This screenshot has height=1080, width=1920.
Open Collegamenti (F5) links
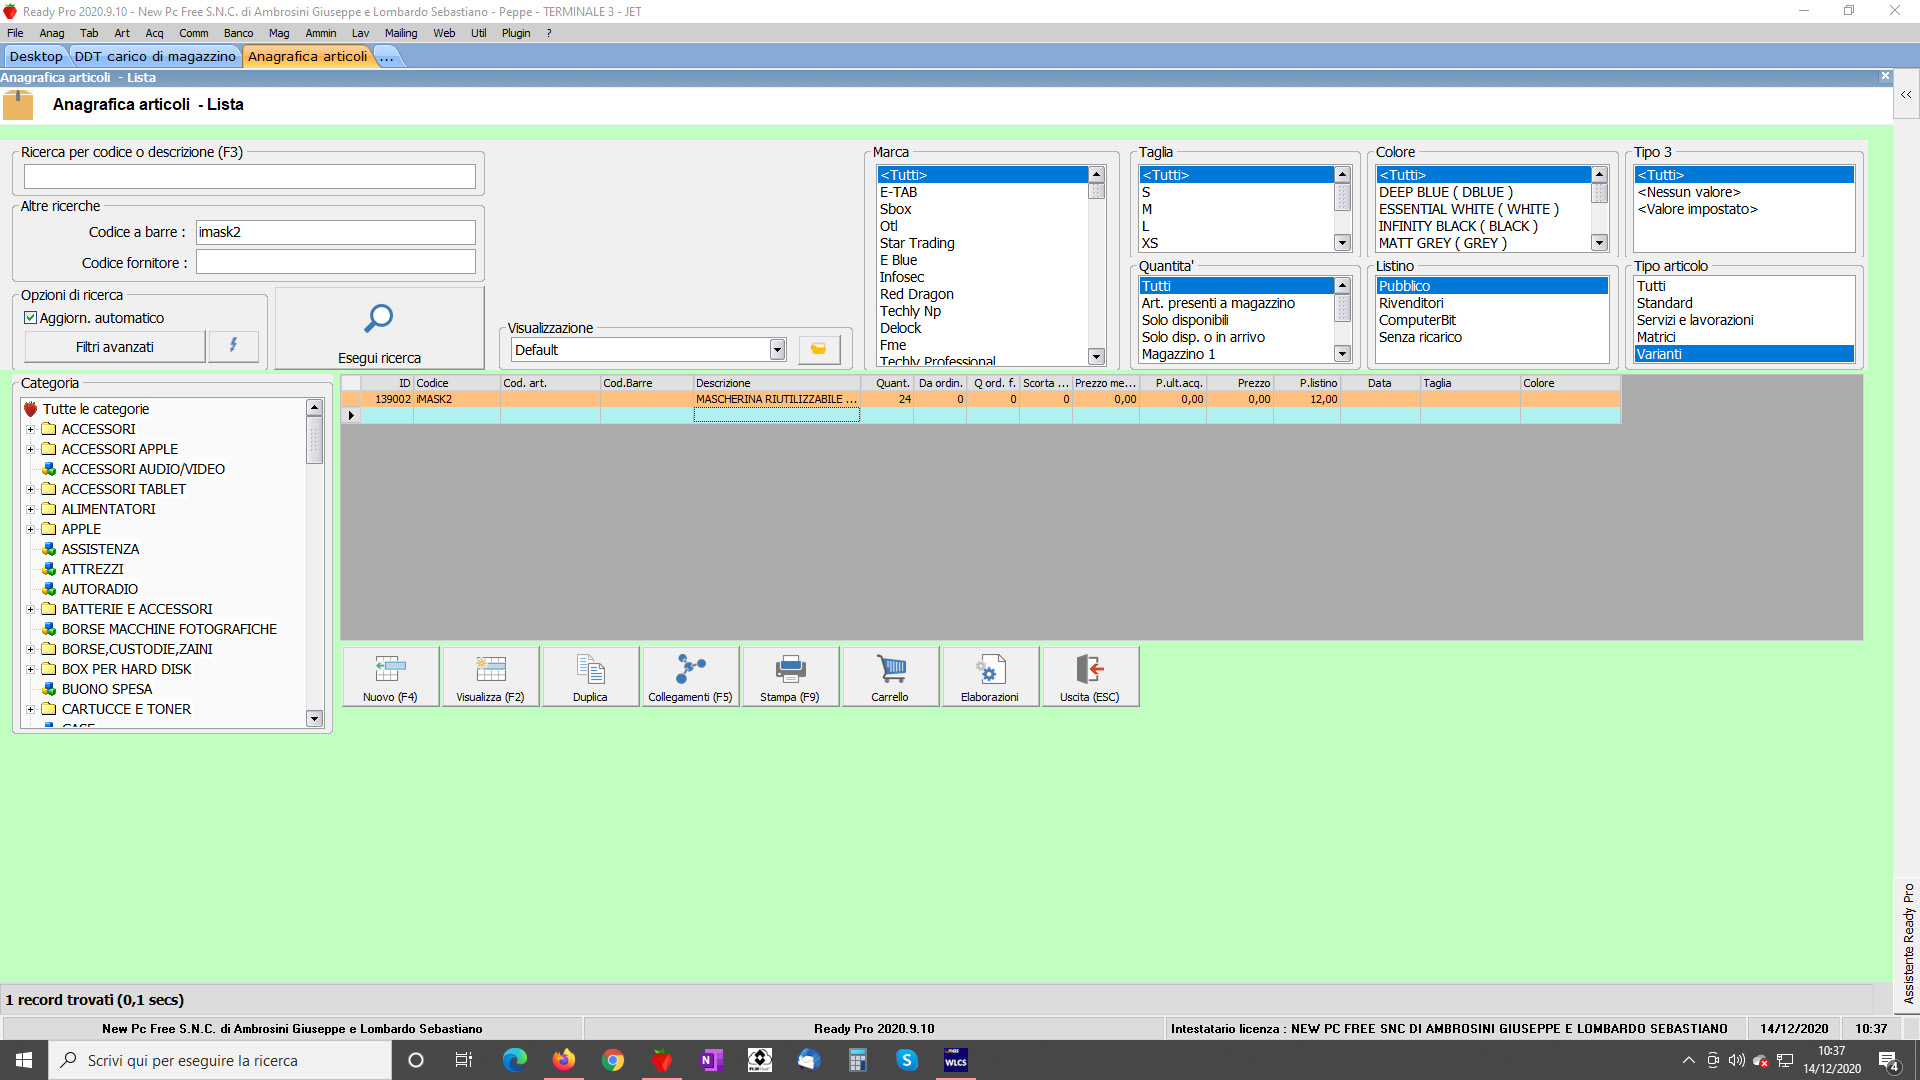click(690, 677)
